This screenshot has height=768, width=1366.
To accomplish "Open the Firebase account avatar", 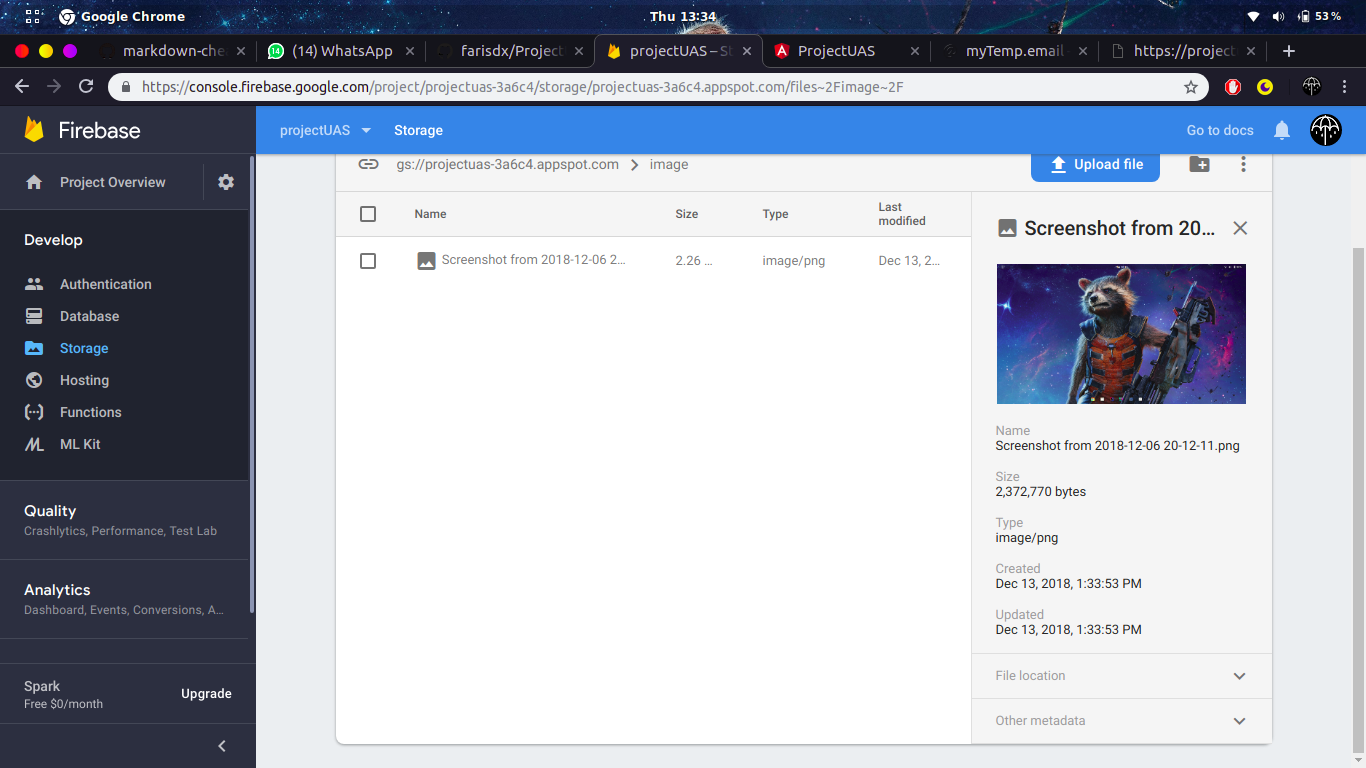I will [x=1326, y=130].
